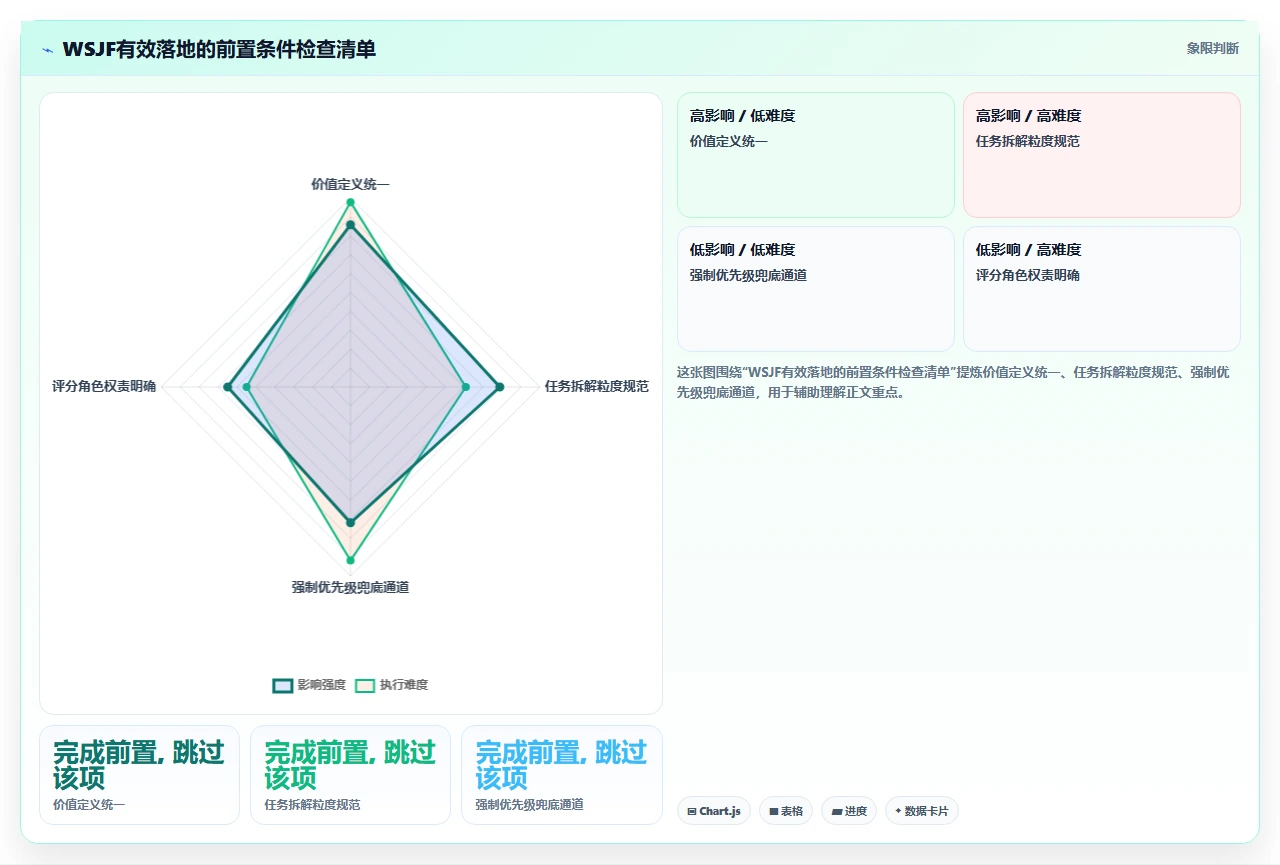Viewport: 1280px width, 865px height.
Task: Click the left 影响强度 data point on radar
Action: tap(228, 386)
